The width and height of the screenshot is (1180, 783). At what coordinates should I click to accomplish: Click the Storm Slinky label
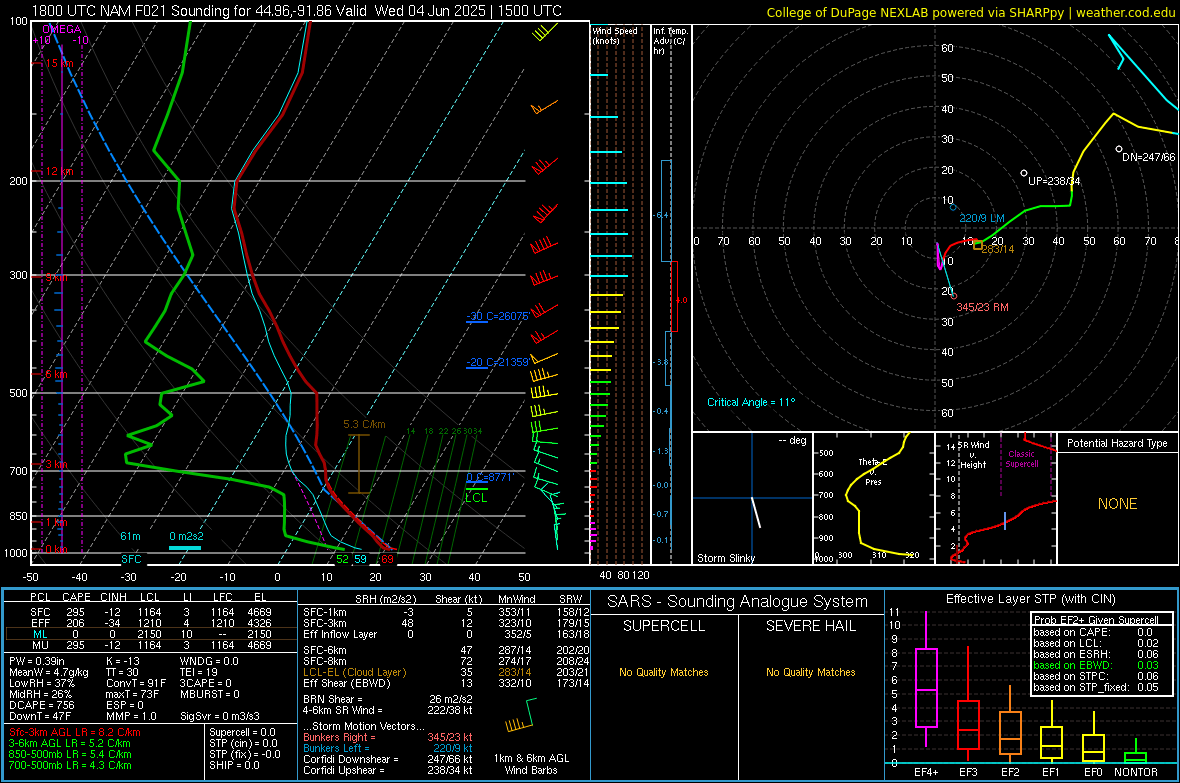point(725,558)
